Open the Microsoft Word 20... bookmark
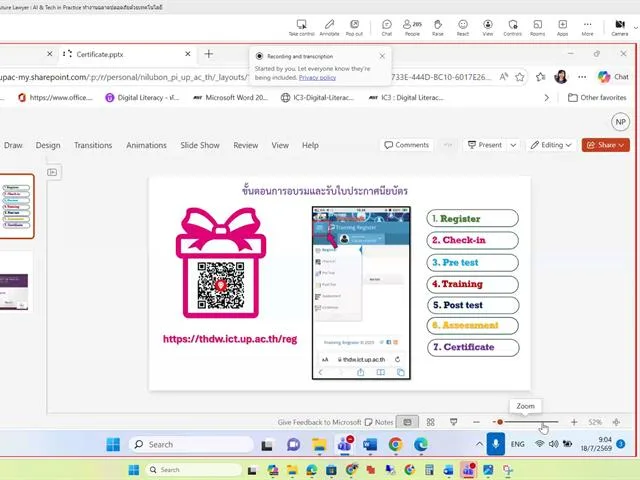 coord(231,98)
